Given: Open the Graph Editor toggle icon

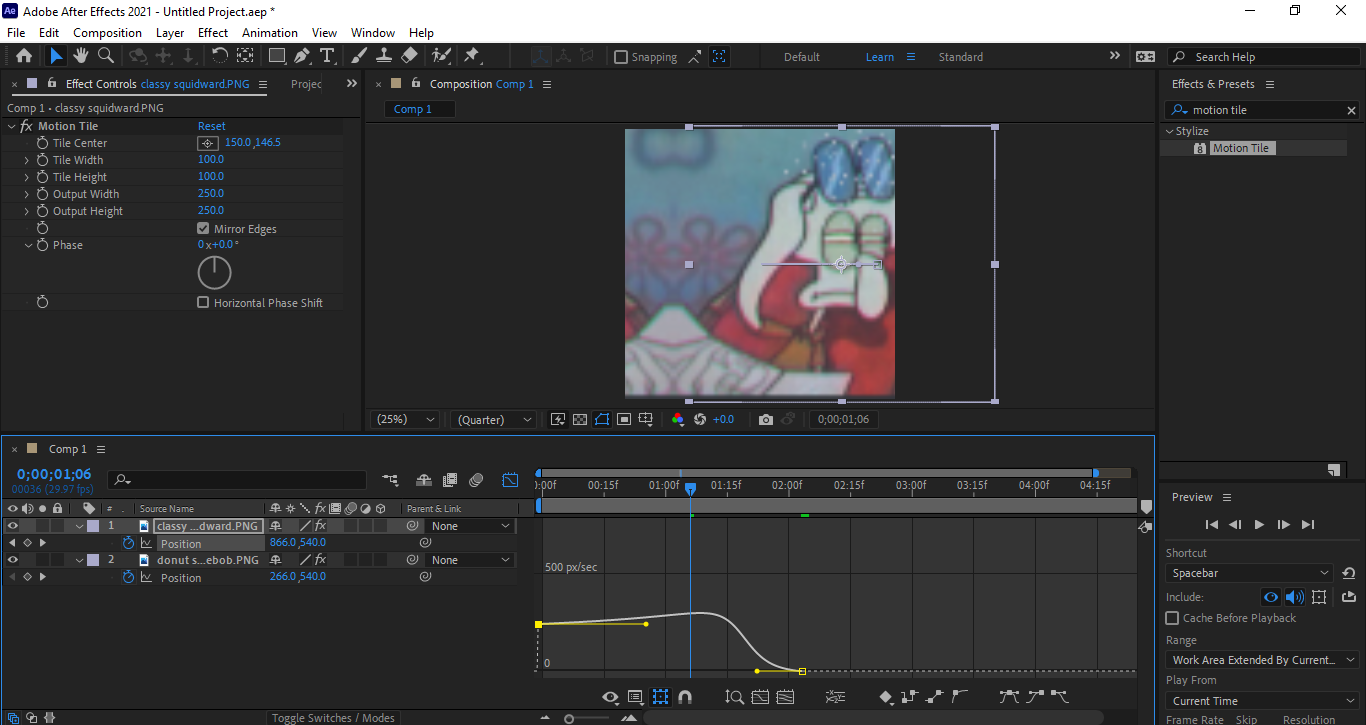Looking at the screenshot, I should click(510, 480).
